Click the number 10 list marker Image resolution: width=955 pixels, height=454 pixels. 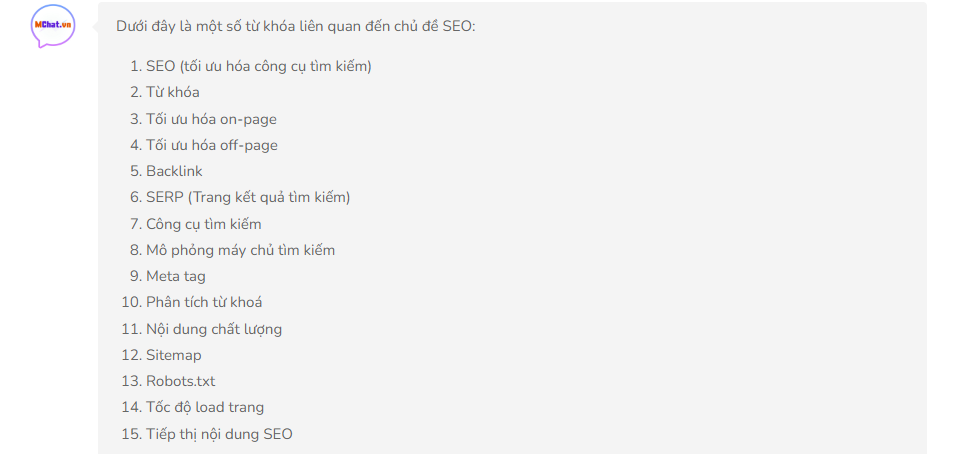[x=131, y=302]
